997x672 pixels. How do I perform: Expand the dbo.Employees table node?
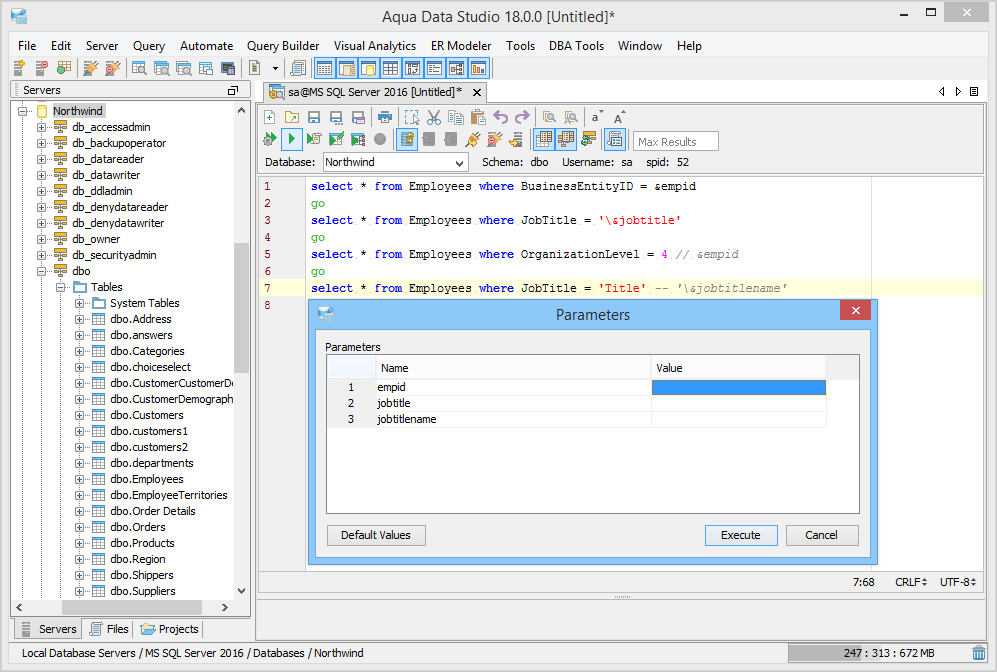[x=80, y=479]
